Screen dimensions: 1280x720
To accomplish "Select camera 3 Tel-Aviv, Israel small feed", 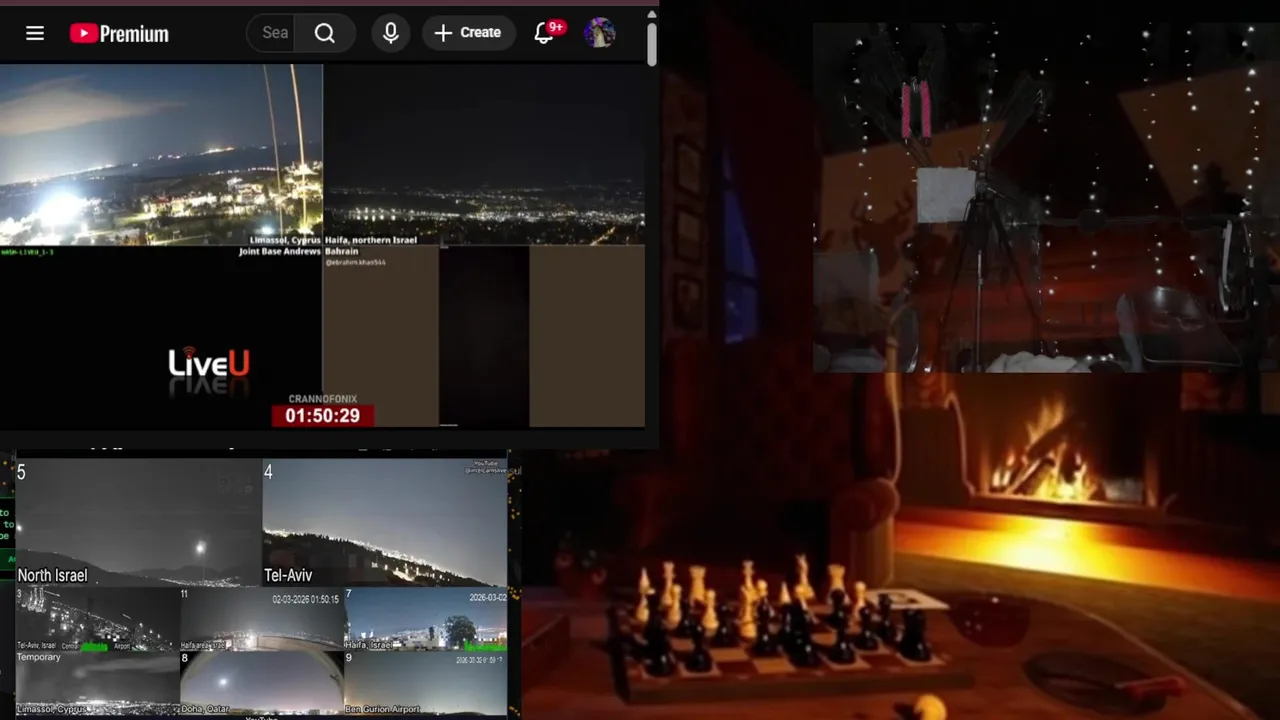I will pos(97,619).
